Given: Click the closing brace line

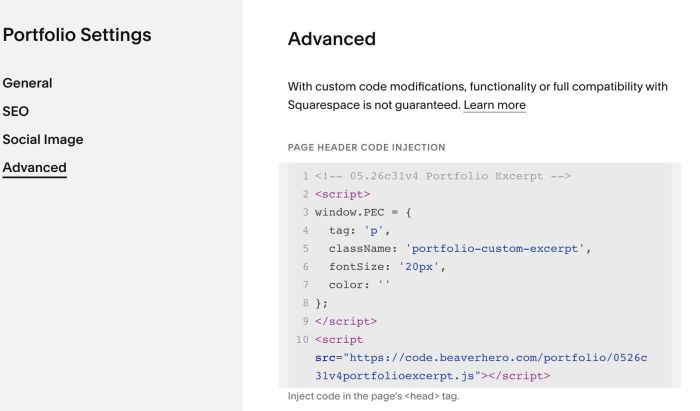Looking at the screenshot, I should coord(321,303).
